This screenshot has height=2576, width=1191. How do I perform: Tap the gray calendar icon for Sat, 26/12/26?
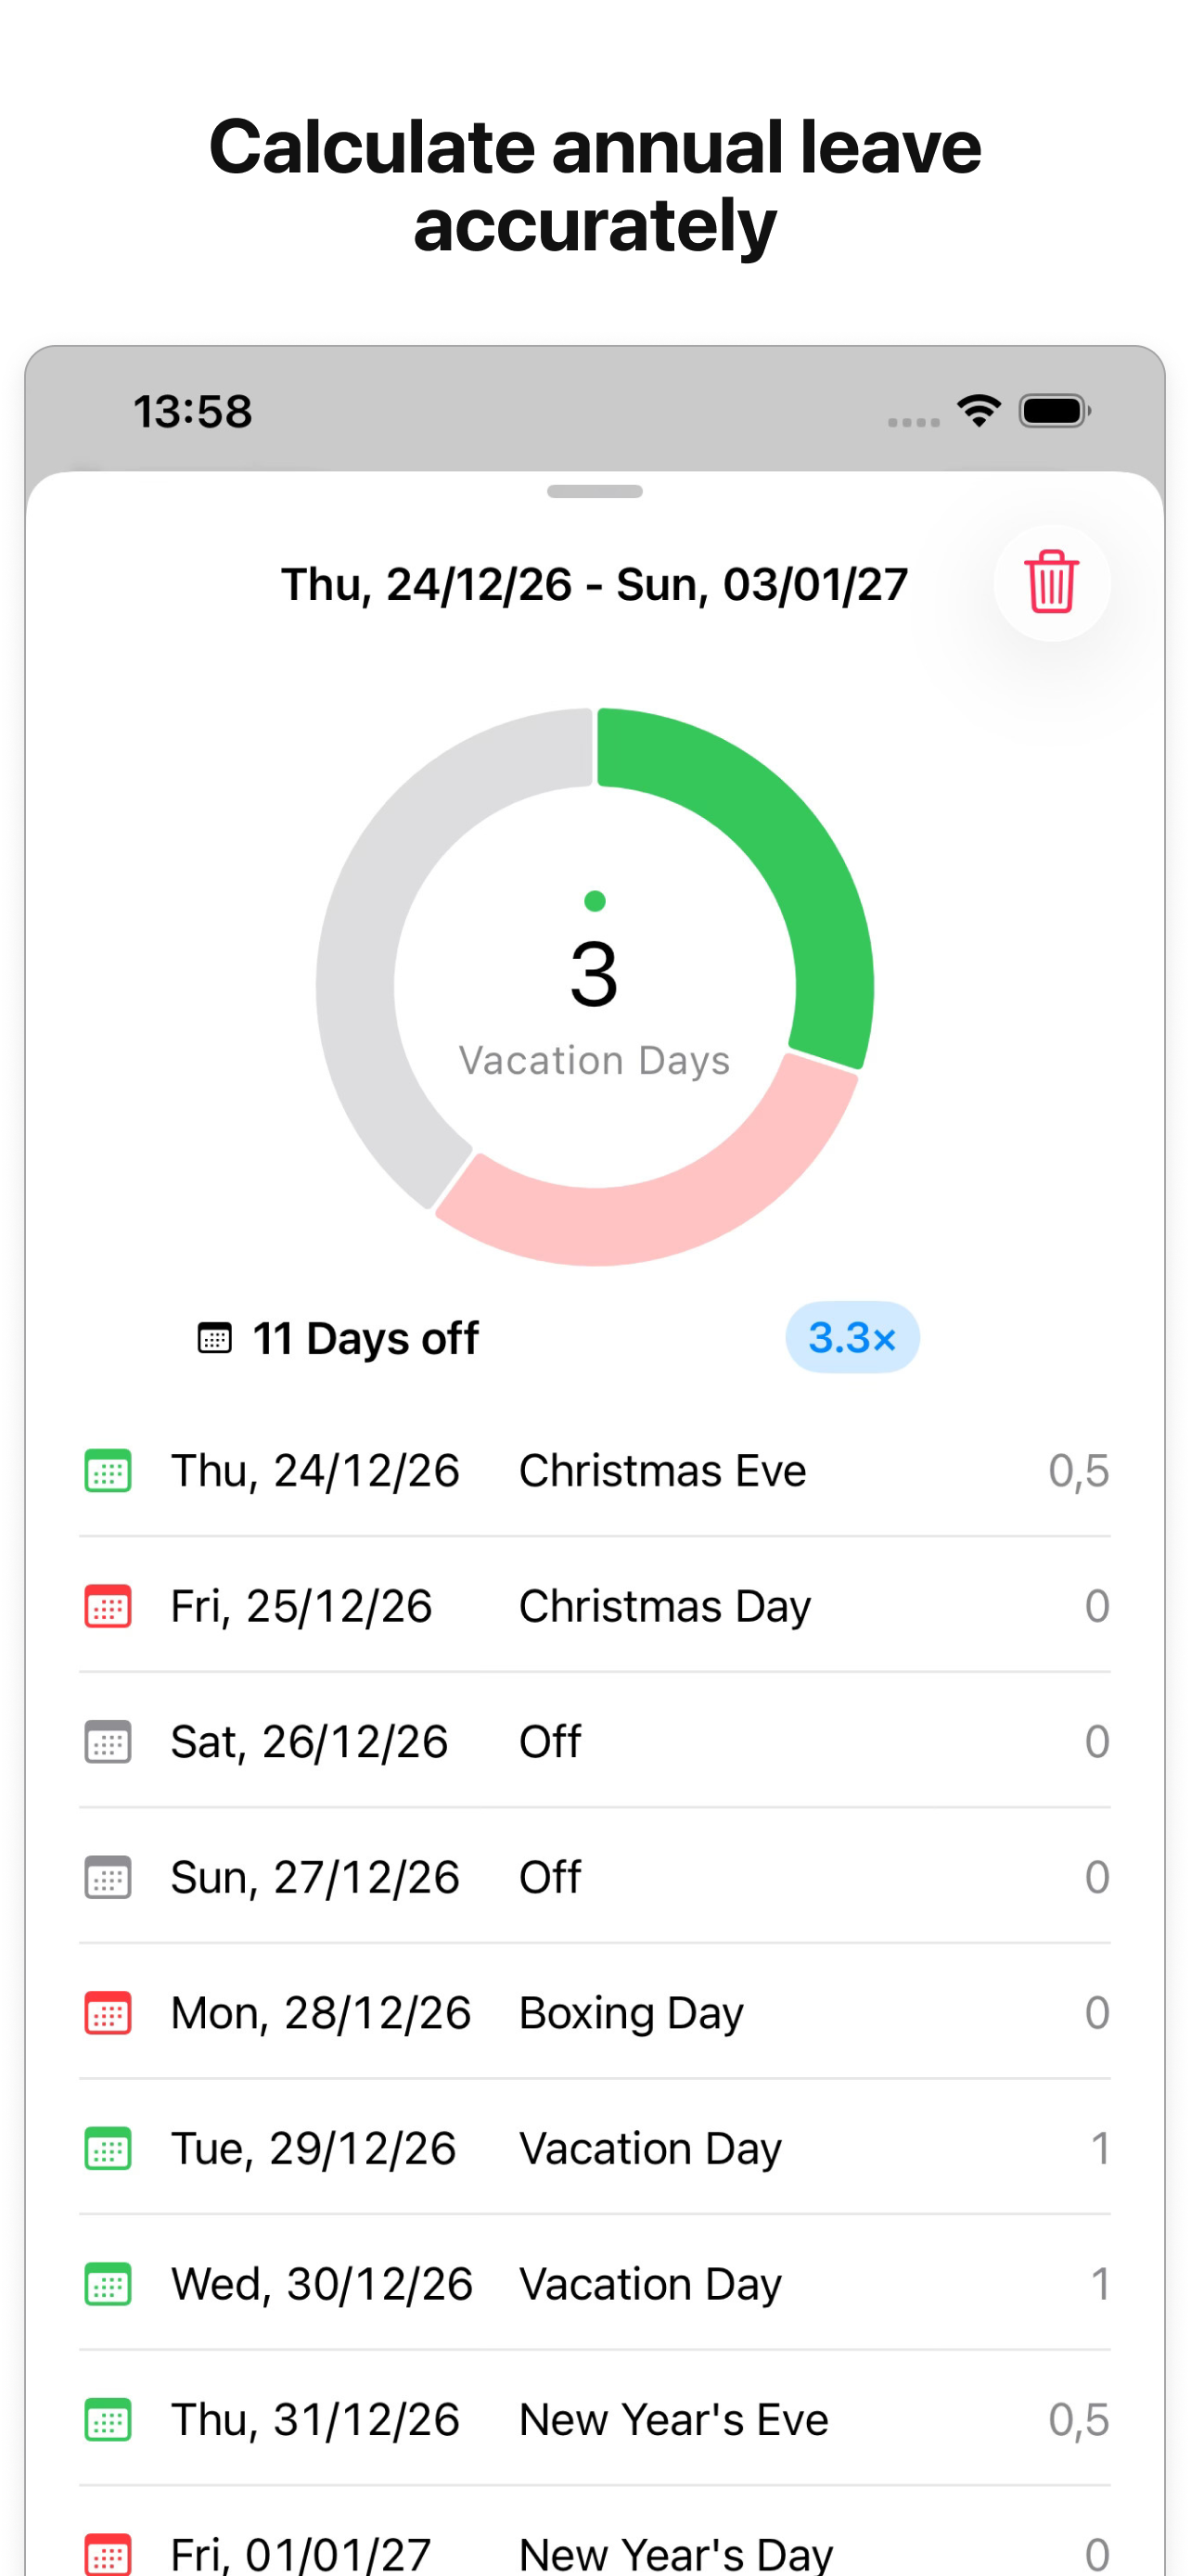tap(108, 1741)
